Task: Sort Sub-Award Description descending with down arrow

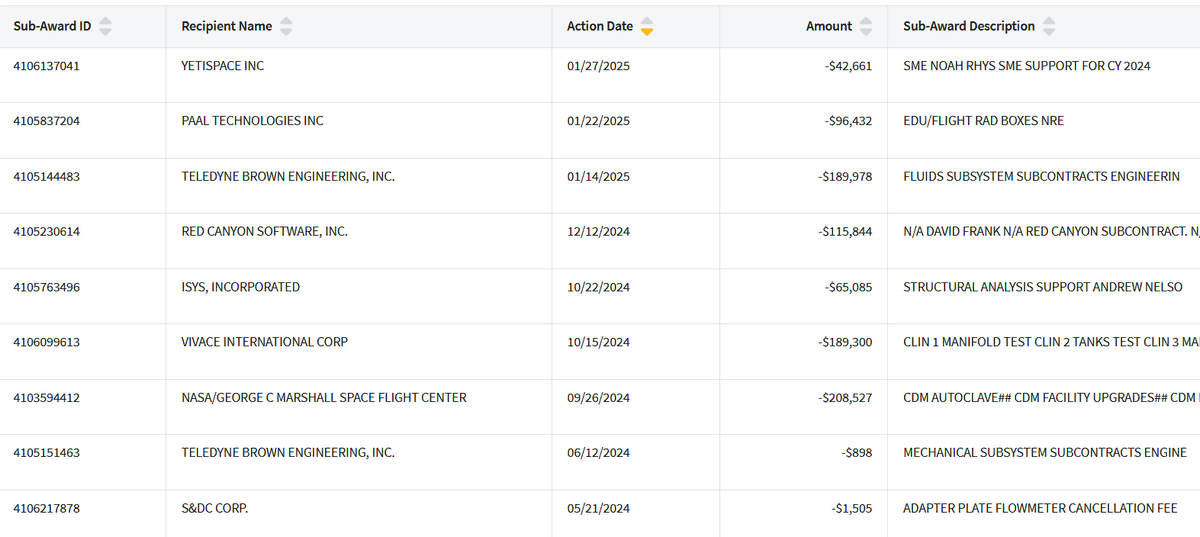Action: pos(1049,32)
